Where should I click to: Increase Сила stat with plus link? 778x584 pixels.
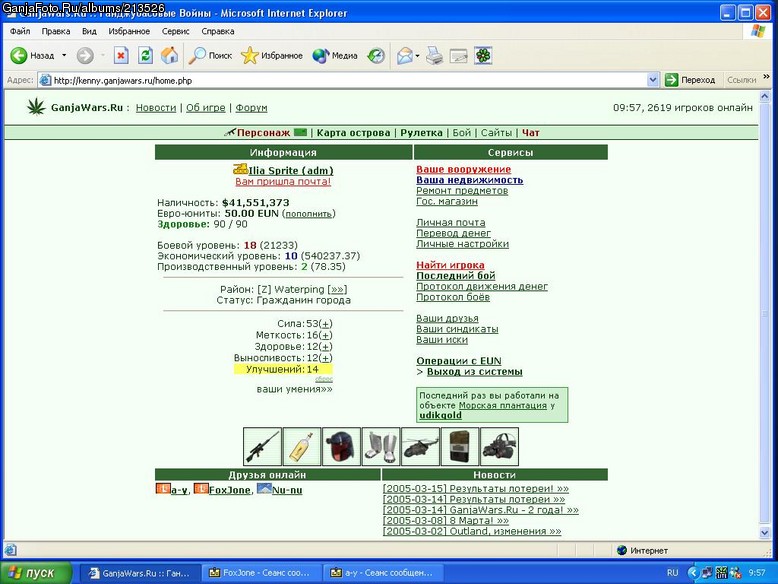click(325, 324)
